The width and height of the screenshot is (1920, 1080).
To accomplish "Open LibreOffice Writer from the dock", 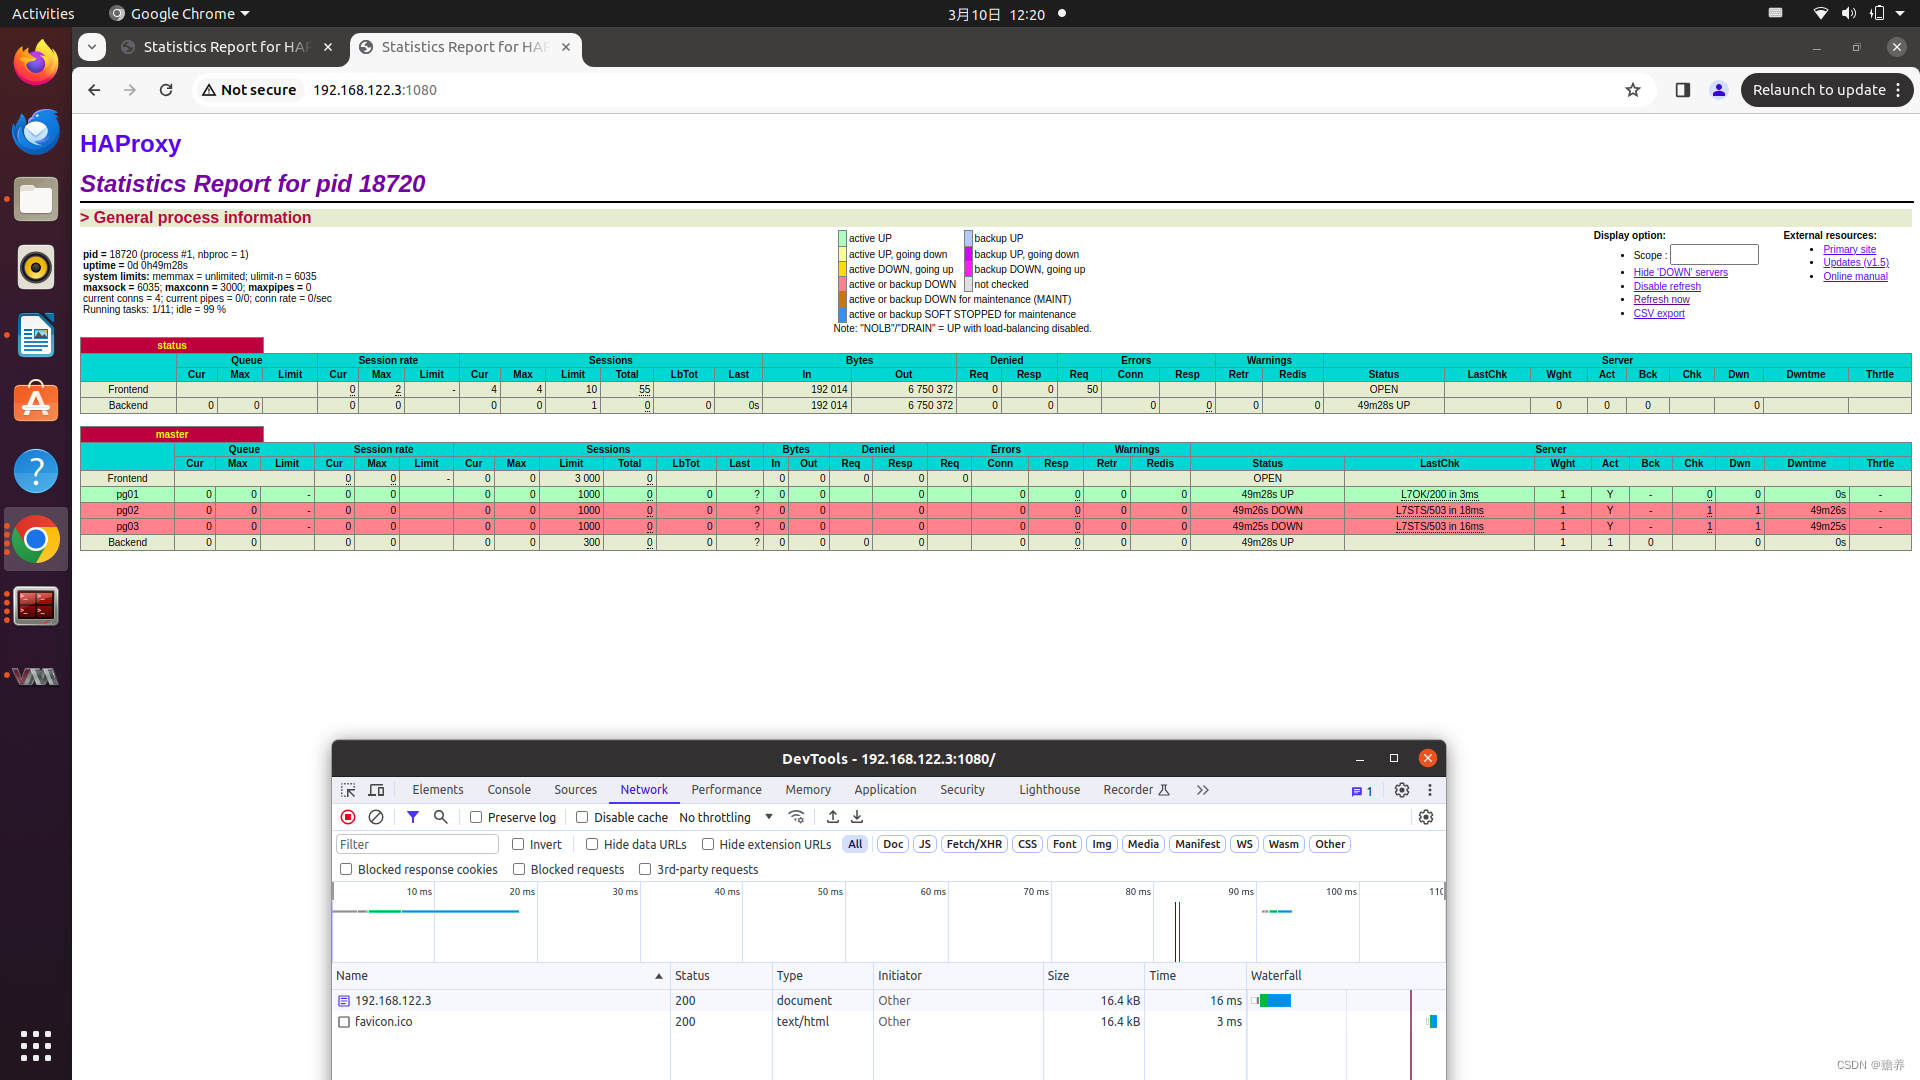I will pyautogui.click(x=36, y=335).
